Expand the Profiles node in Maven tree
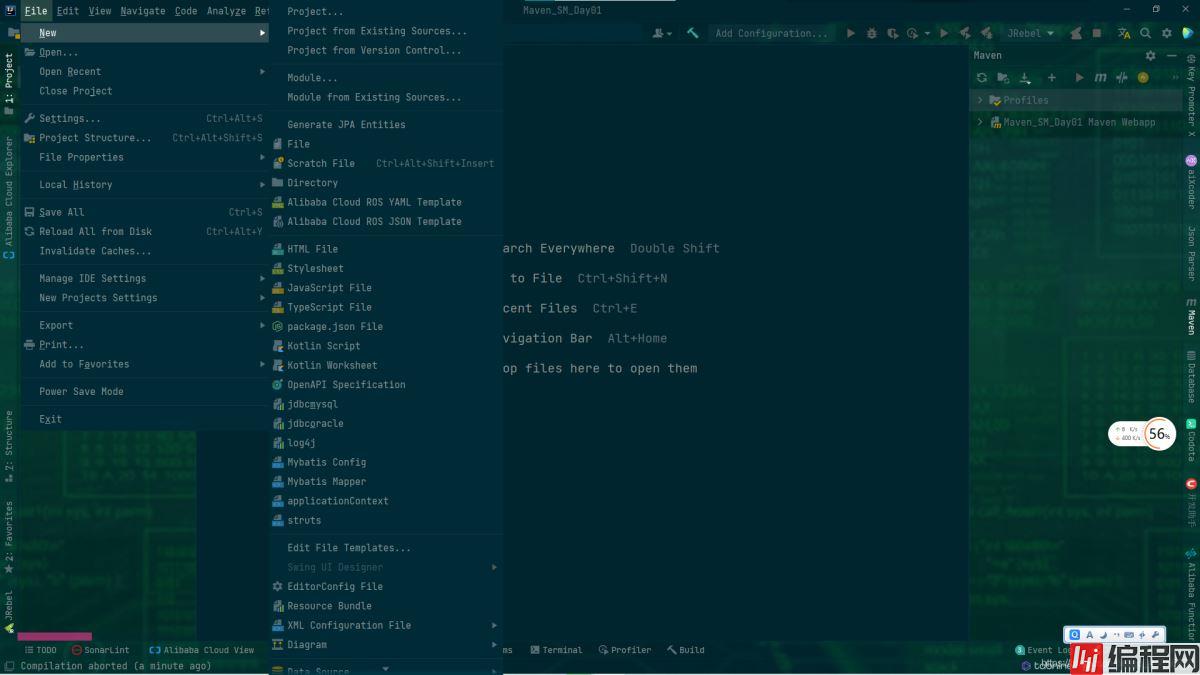Image resolution: width=1200 pixels, height=675 pixels. (x=980, y=100)
